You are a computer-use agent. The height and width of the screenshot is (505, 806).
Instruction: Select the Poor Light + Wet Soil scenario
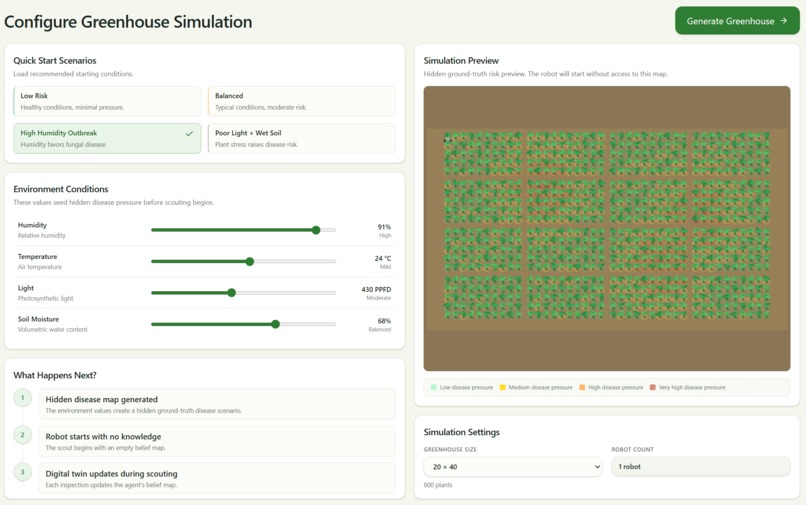(302, 138)
